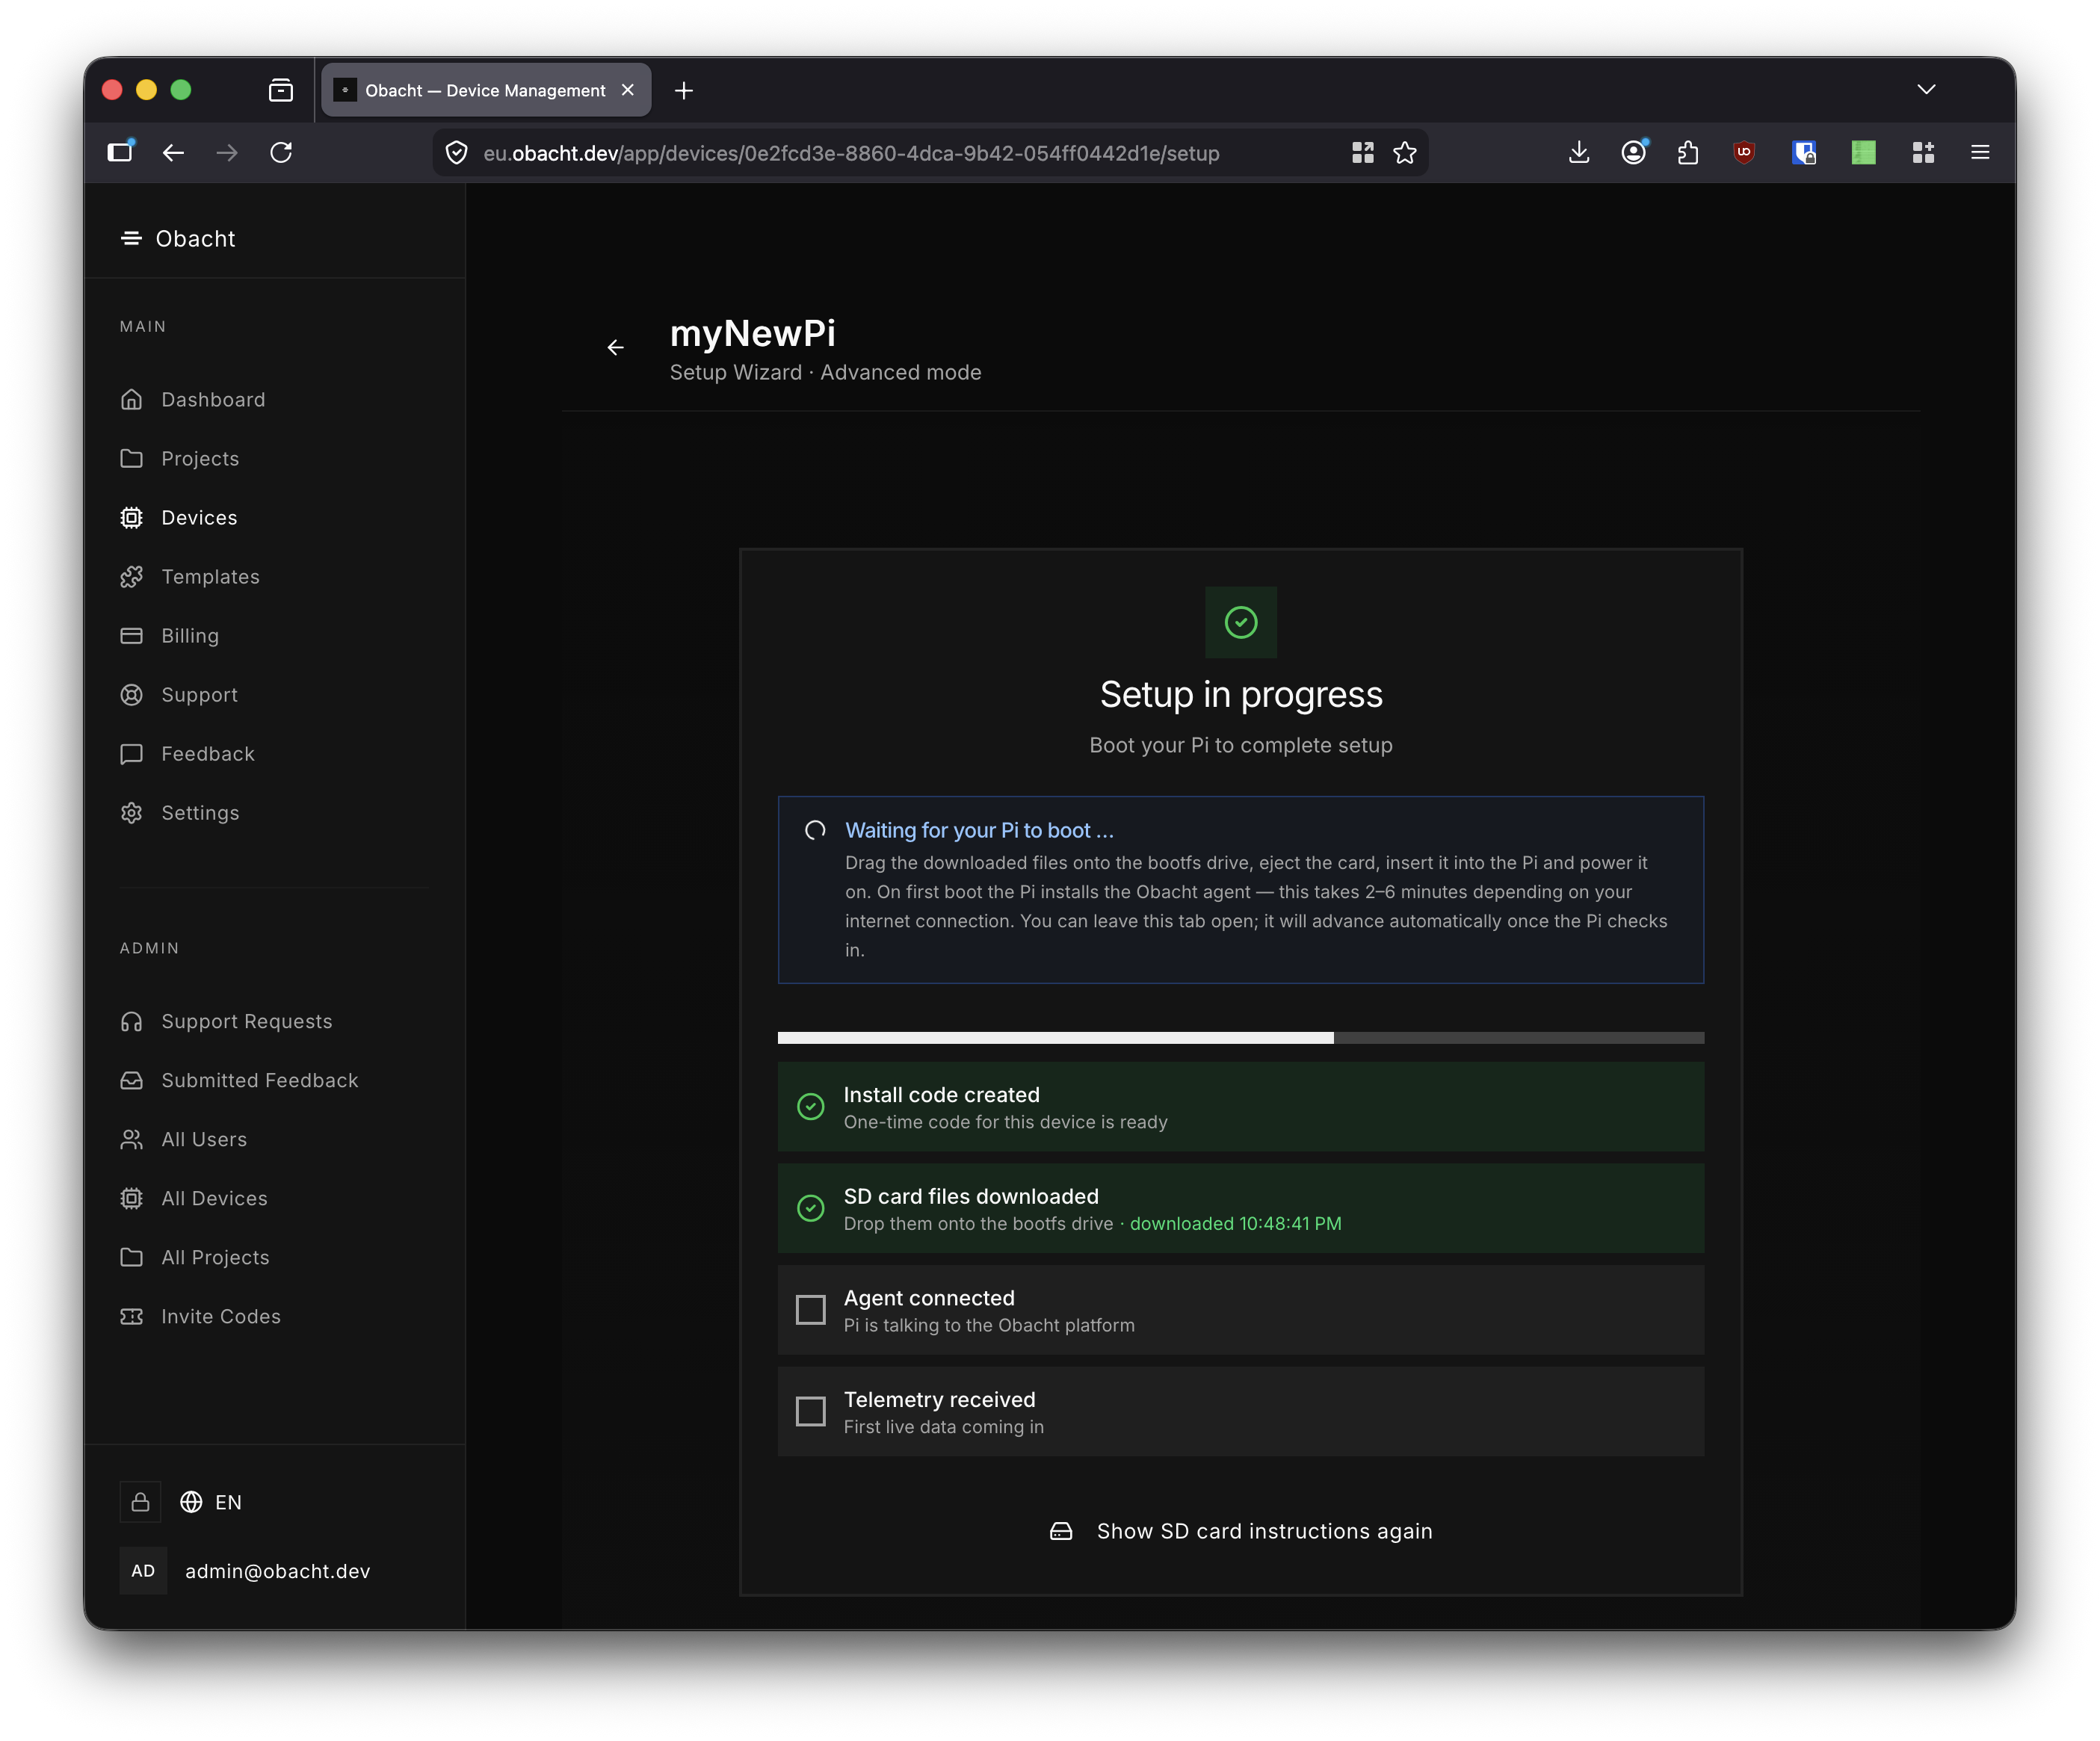
Task: Go back using the arrow beside myNewPi
Action: pyautogui.click(x=616, y=348)
